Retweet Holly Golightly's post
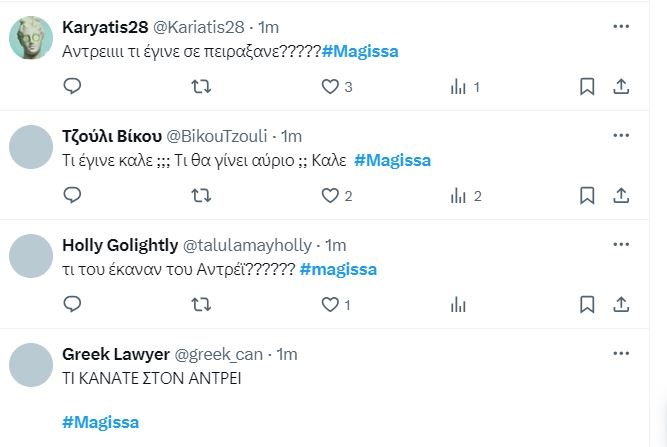 (201, 305)
